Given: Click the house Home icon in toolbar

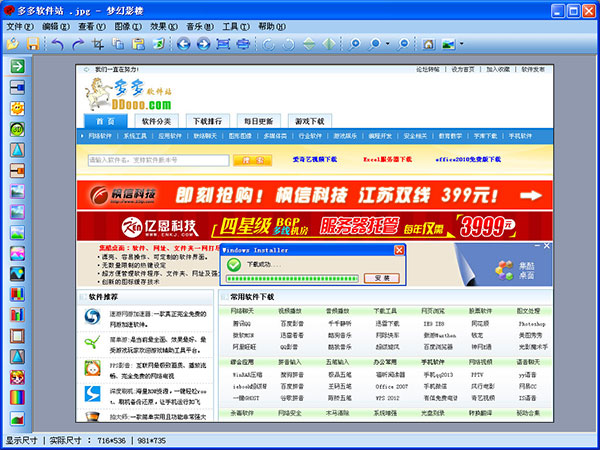Looking at the screenshot, I should (x=428, y=44).
